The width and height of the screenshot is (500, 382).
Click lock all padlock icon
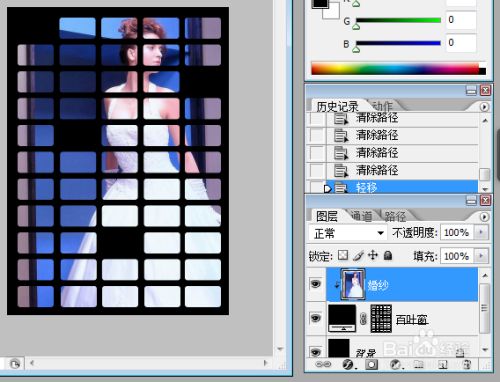[388, 256]
